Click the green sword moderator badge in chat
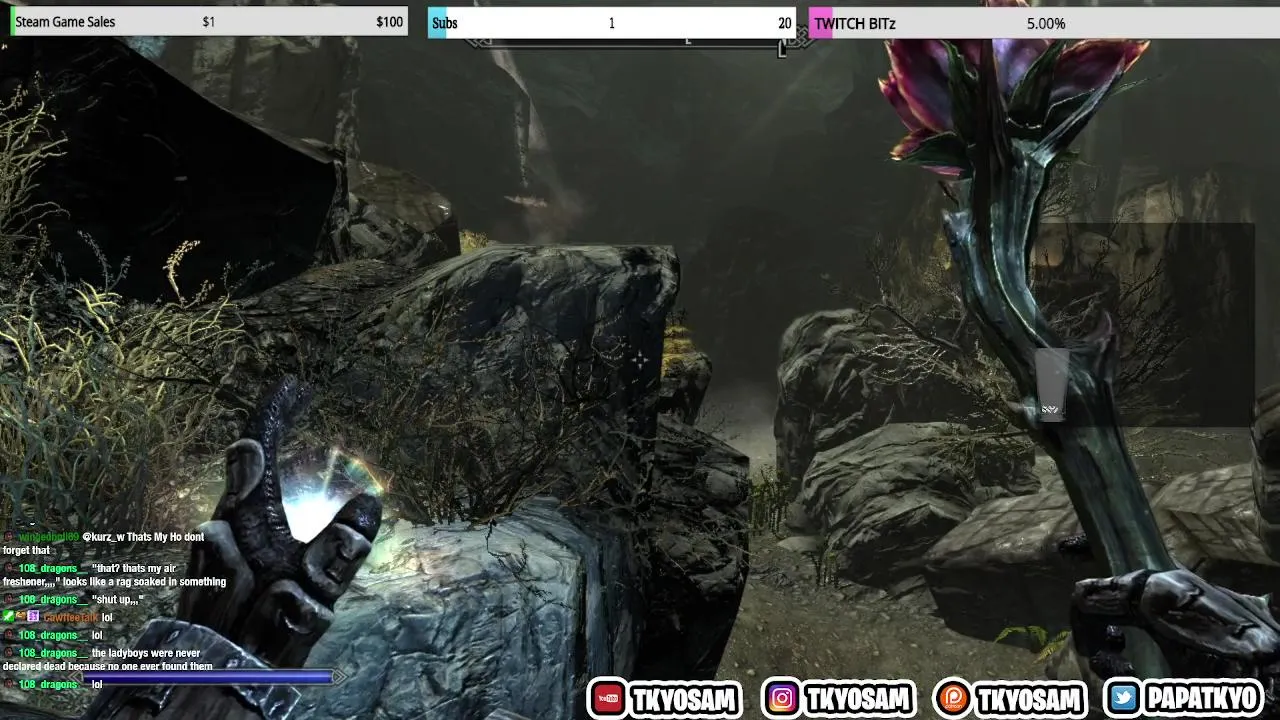1280x720 pixels. click(9, 617)
